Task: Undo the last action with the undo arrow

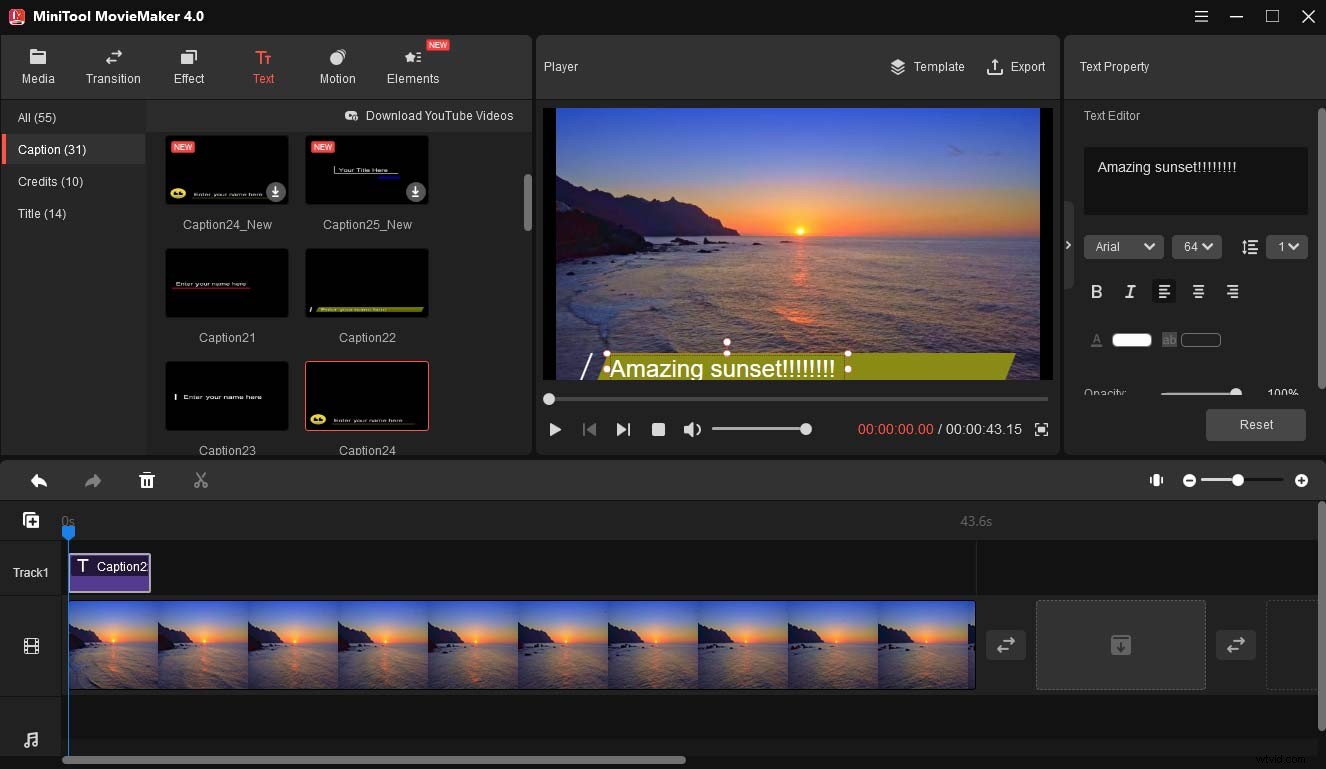Action: pos(39,480)
